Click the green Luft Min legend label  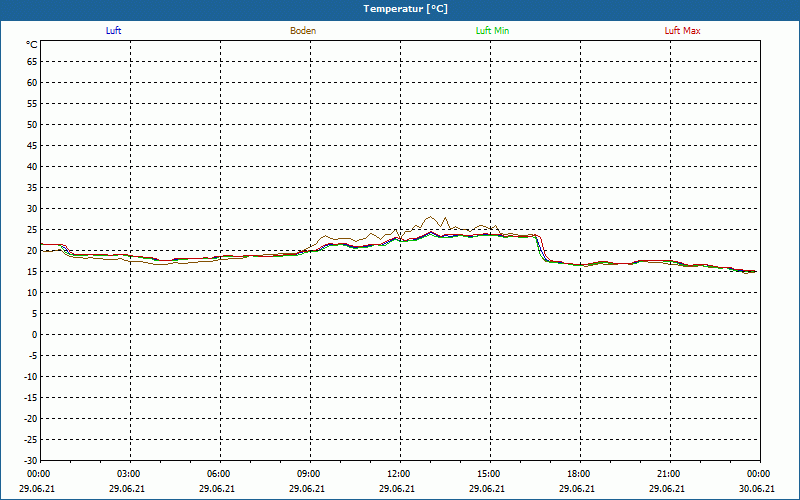point(492,31)
